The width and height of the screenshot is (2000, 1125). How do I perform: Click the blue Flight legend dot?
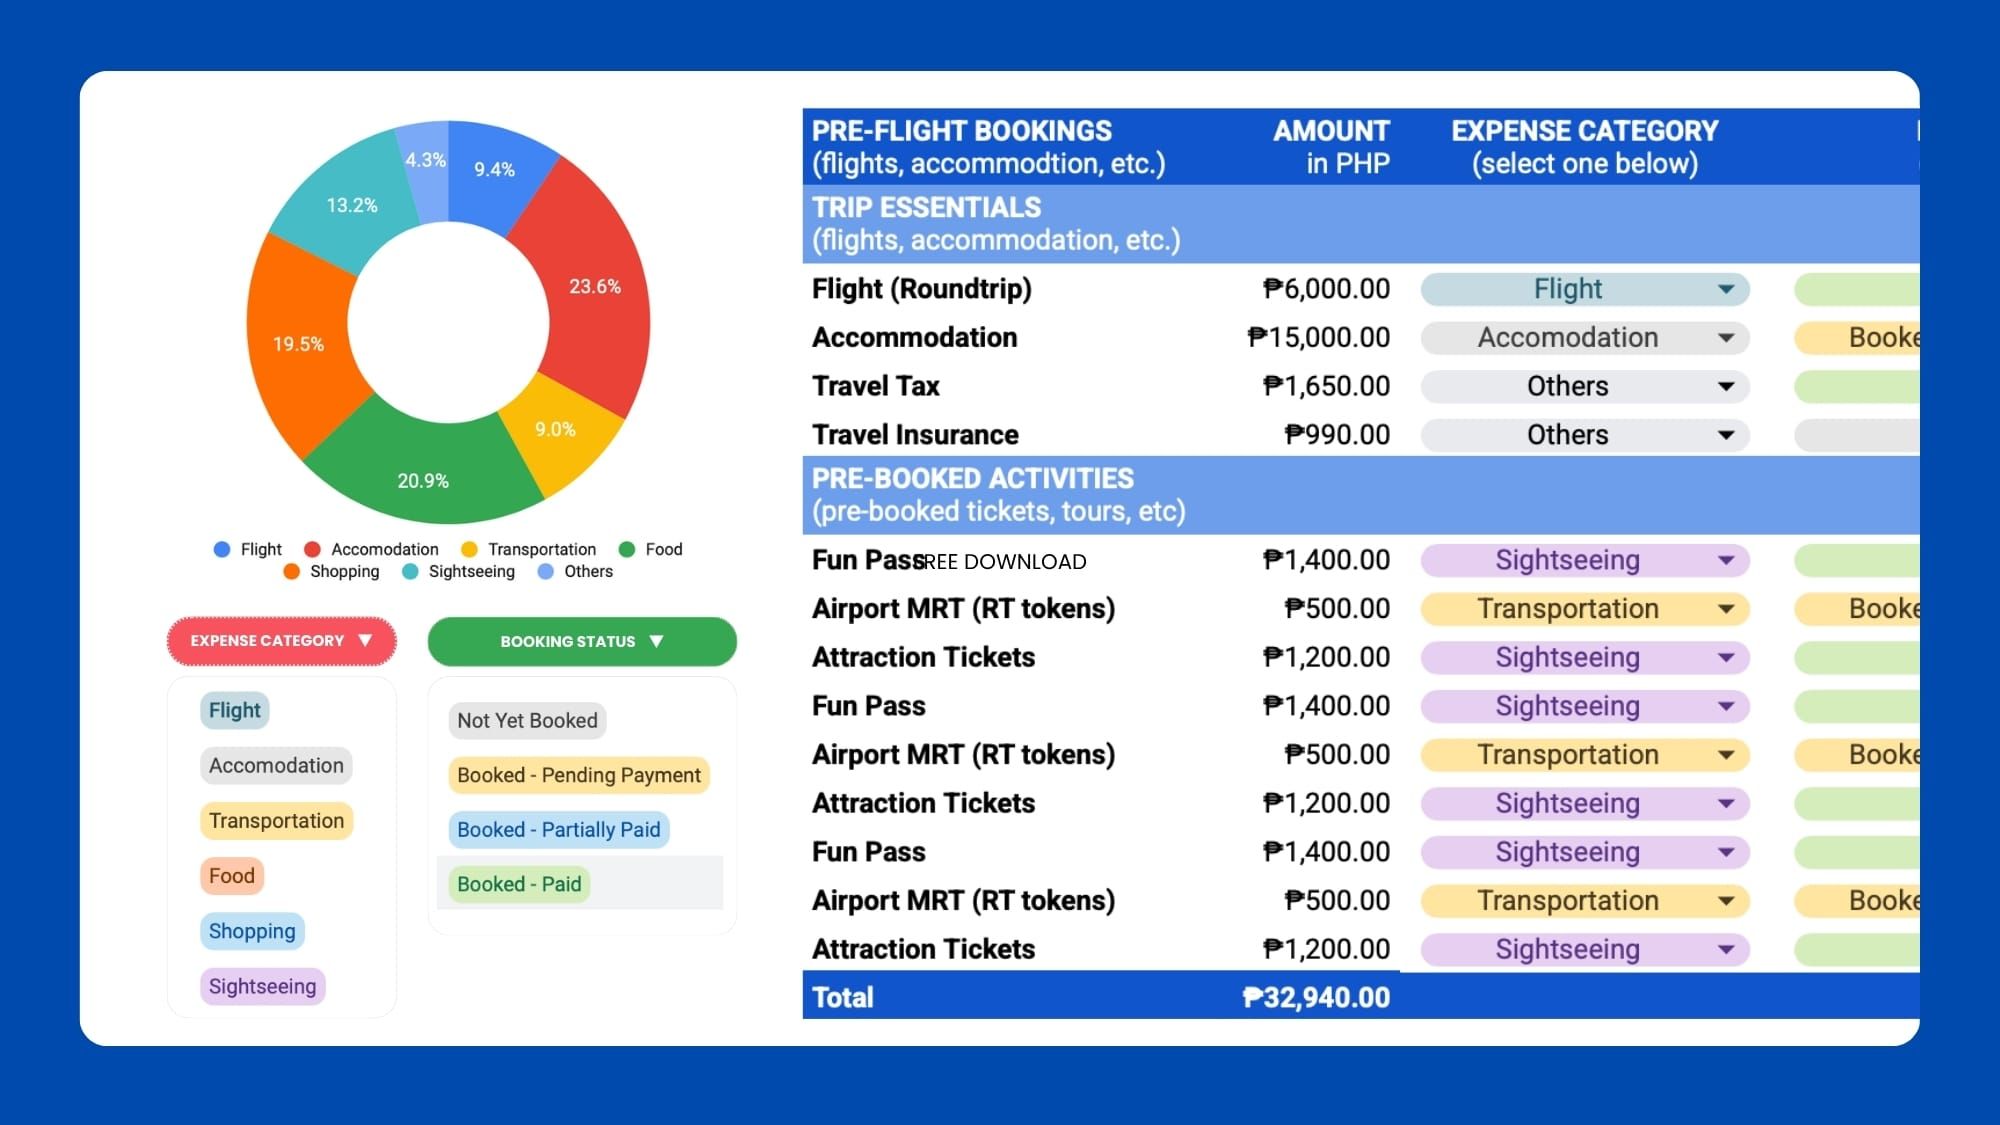click(220, 549)
